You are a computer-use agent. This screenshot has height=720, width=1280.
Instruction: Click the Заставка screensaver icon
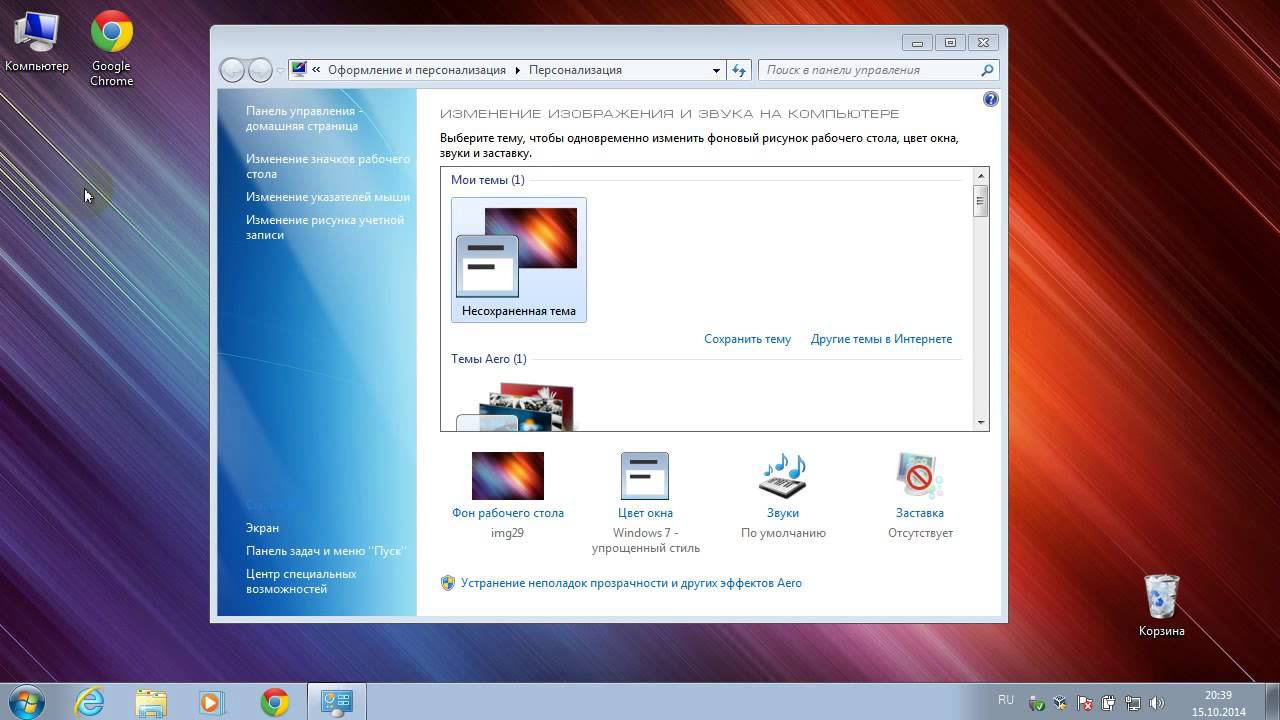(x=920, y=475)
